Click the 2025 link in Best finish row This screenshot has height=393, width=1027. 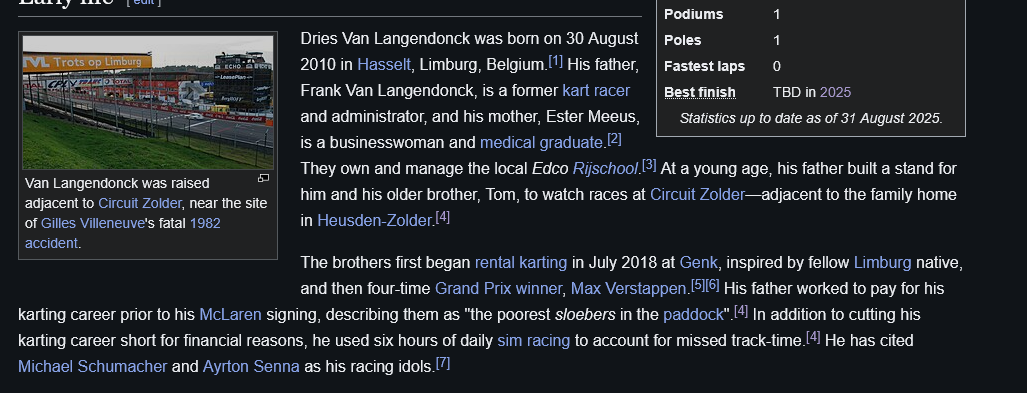(835, 92)
